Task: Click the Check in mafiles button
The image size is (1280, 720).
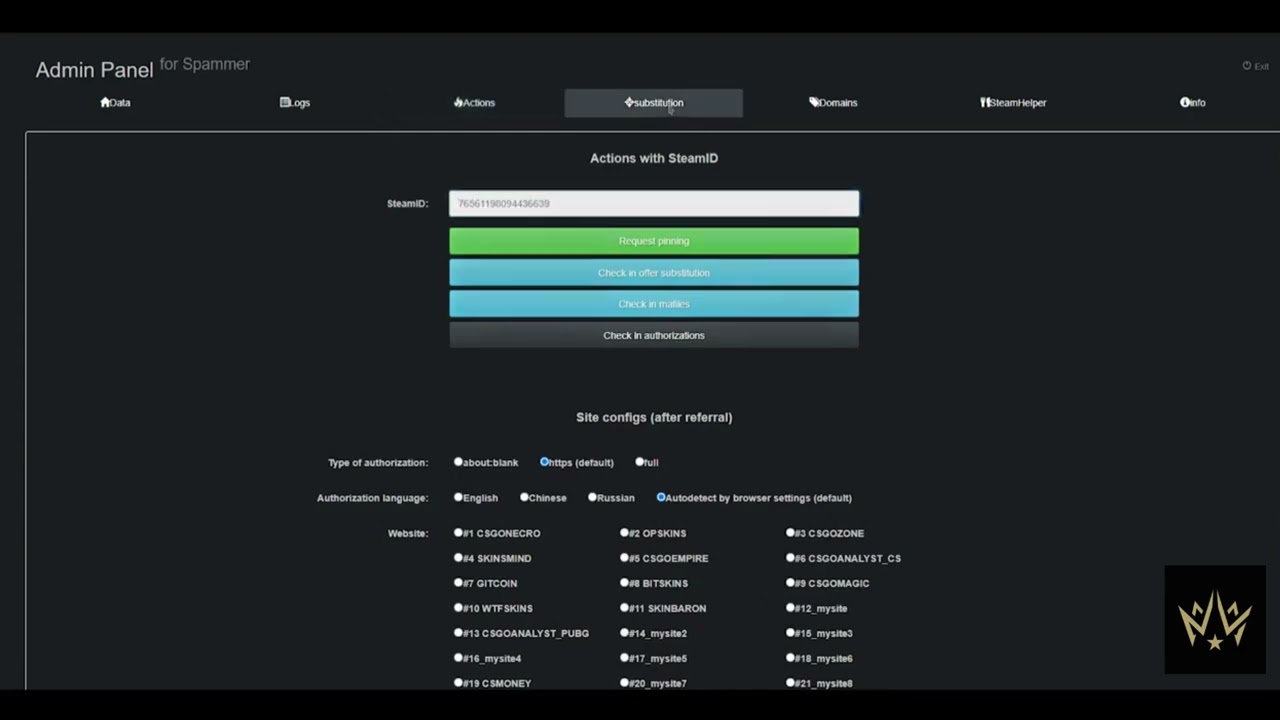Action: coord(654,304)
